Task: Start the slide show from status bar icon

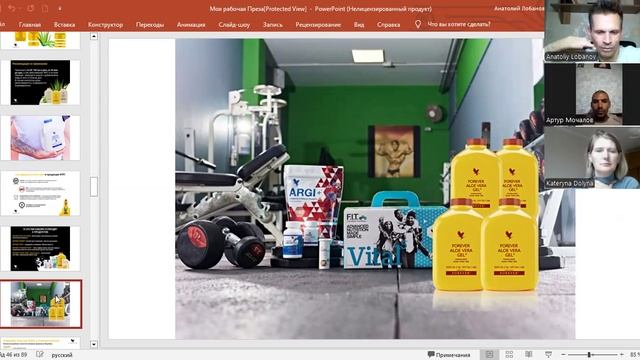Action: 549,354
